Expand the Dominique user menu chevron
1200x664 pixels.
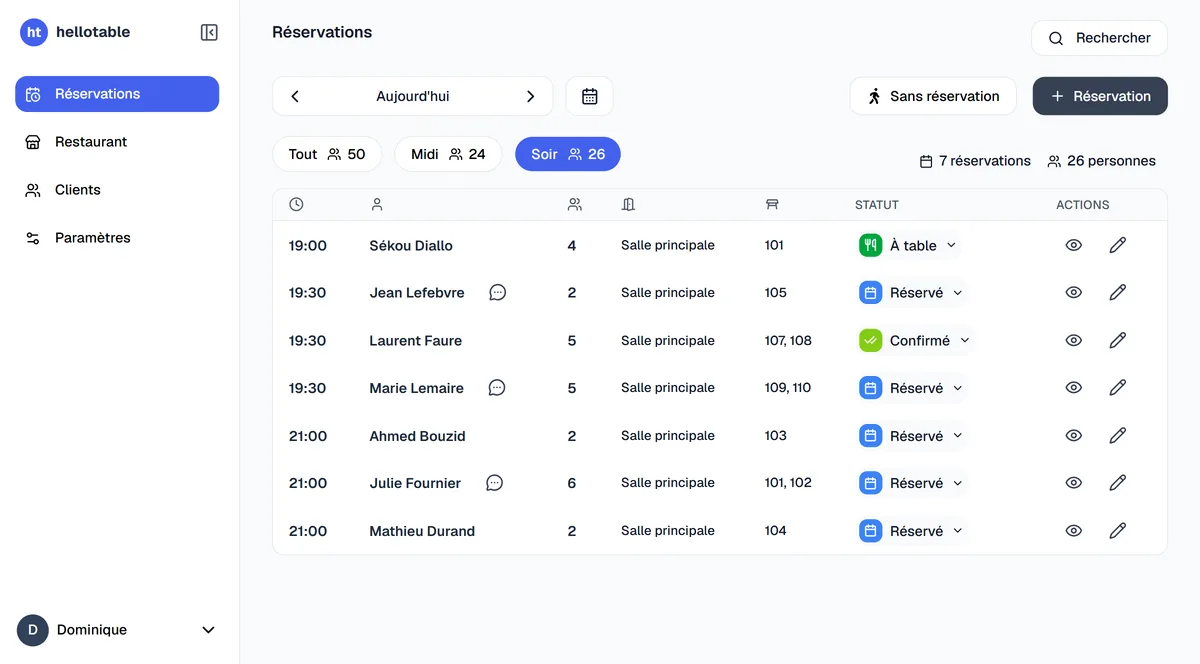tap(208, 630)
